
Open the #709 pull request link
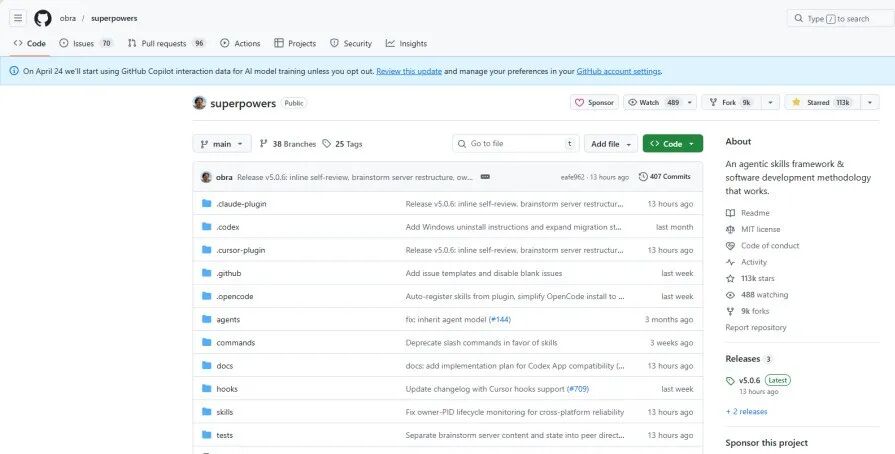[578, 389]
